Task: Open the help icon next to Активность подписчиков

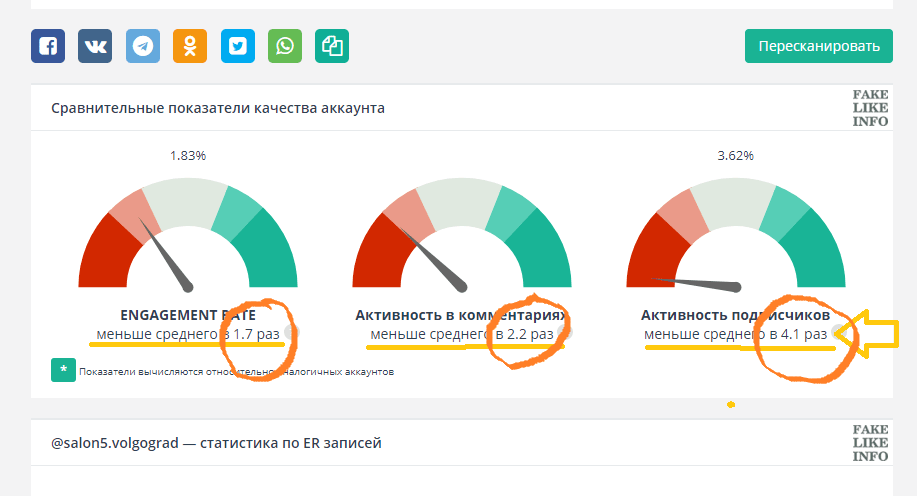Action: click(839, 333)
